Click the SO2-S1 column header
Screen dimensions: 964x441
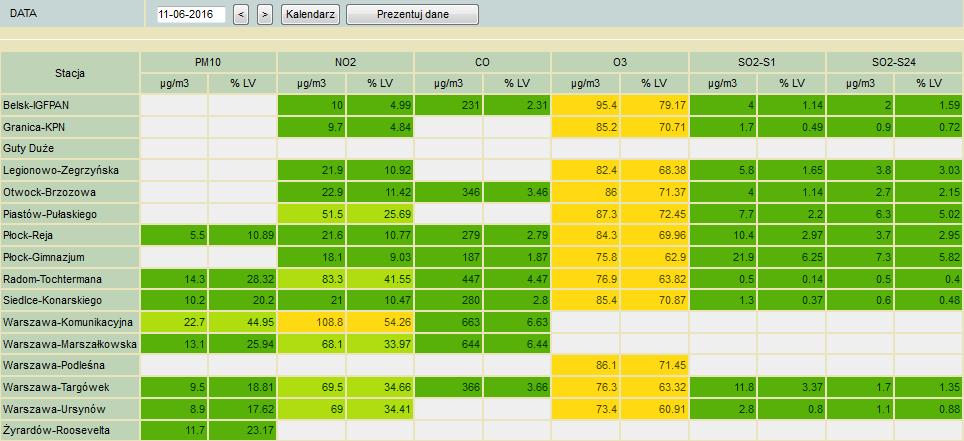[757, 63]
